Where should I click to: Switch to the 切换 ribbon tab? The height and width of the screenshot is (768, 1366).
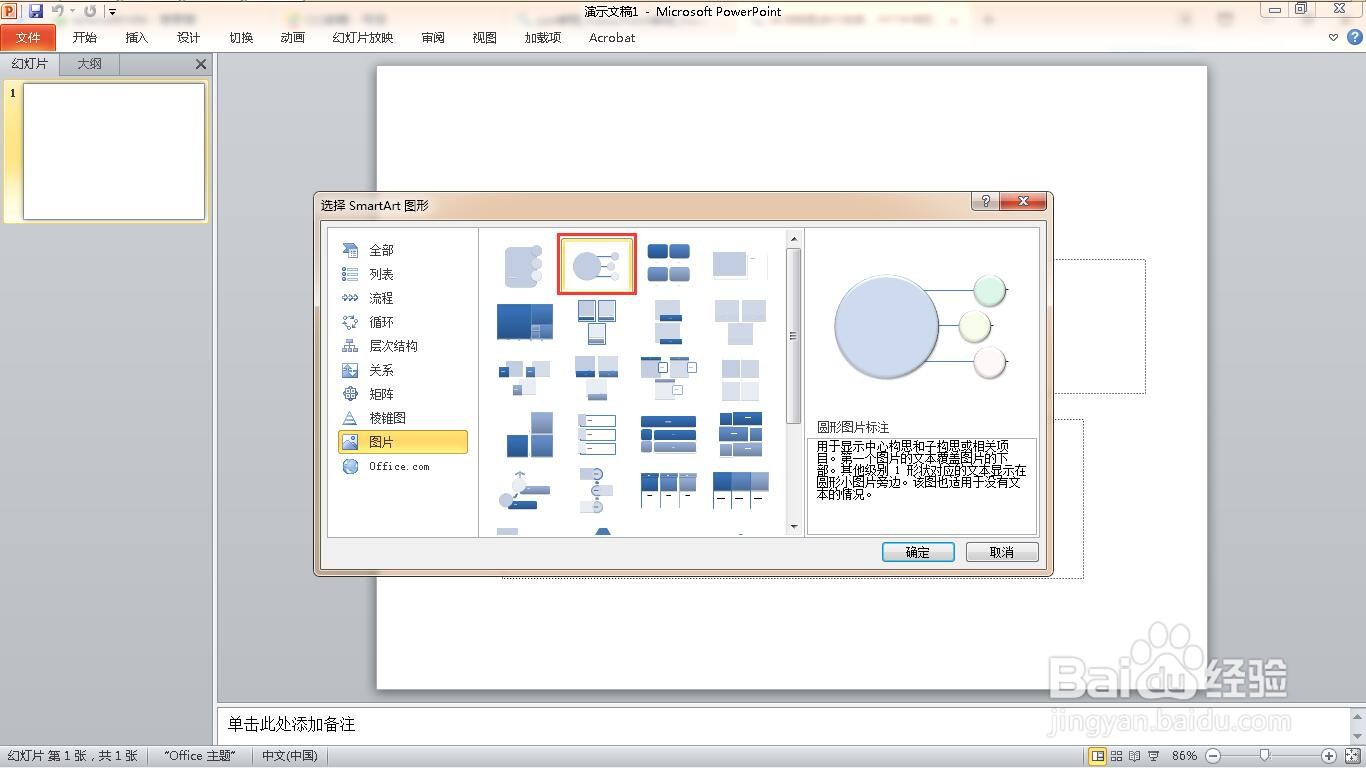241,38
